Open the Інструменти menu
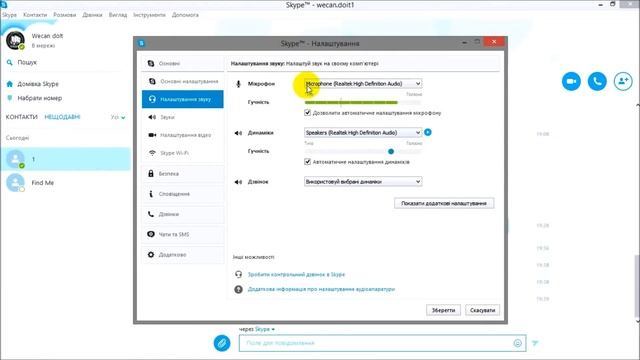640x360 pixels. pyautogui.click(x=149, y=15)
